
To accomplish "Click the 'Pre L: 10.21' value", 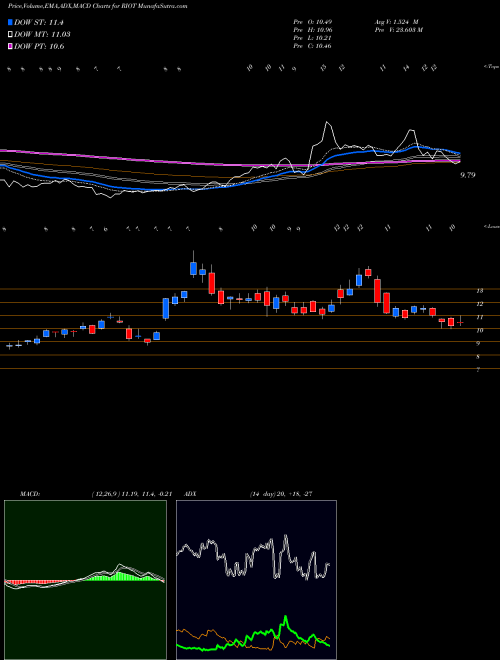I will pyautogui.click(x=313, y=38).
